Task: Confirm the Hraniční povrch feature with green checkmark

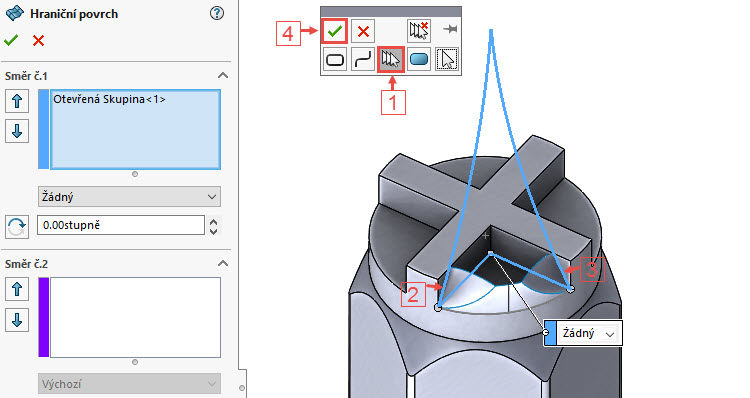Action: 11,40
